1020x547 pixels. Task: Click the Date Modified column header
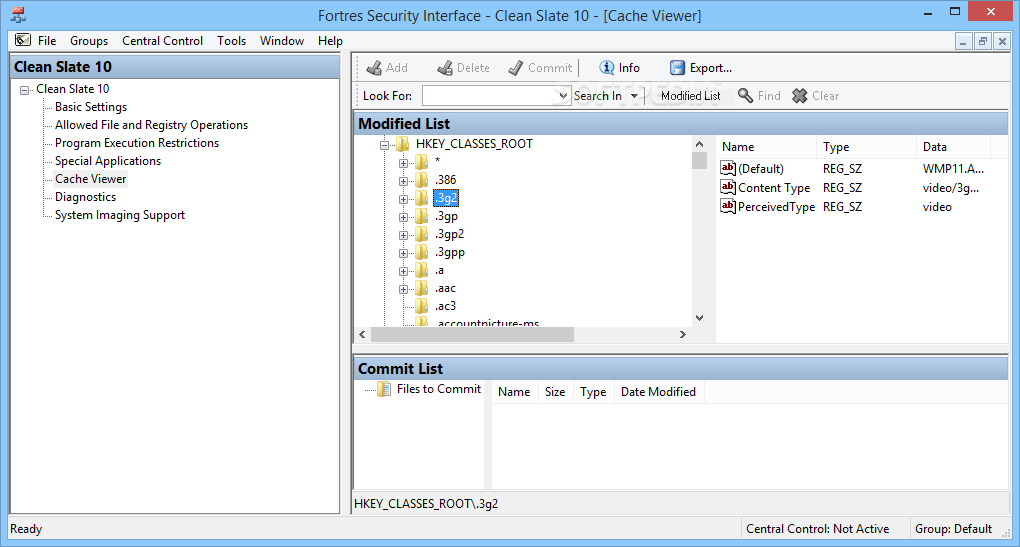tap(658, 392)
